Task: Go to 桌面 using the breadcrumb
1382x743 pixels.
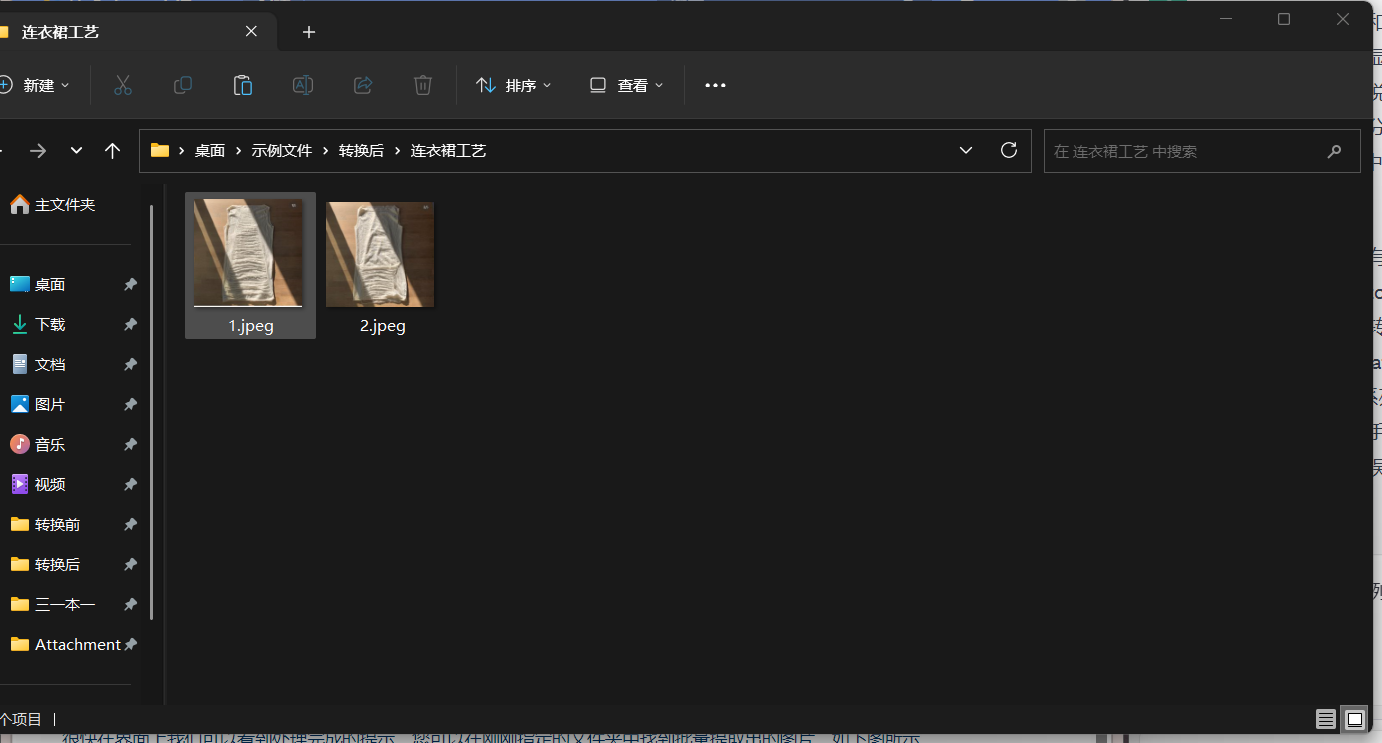Action: [210, 150]
